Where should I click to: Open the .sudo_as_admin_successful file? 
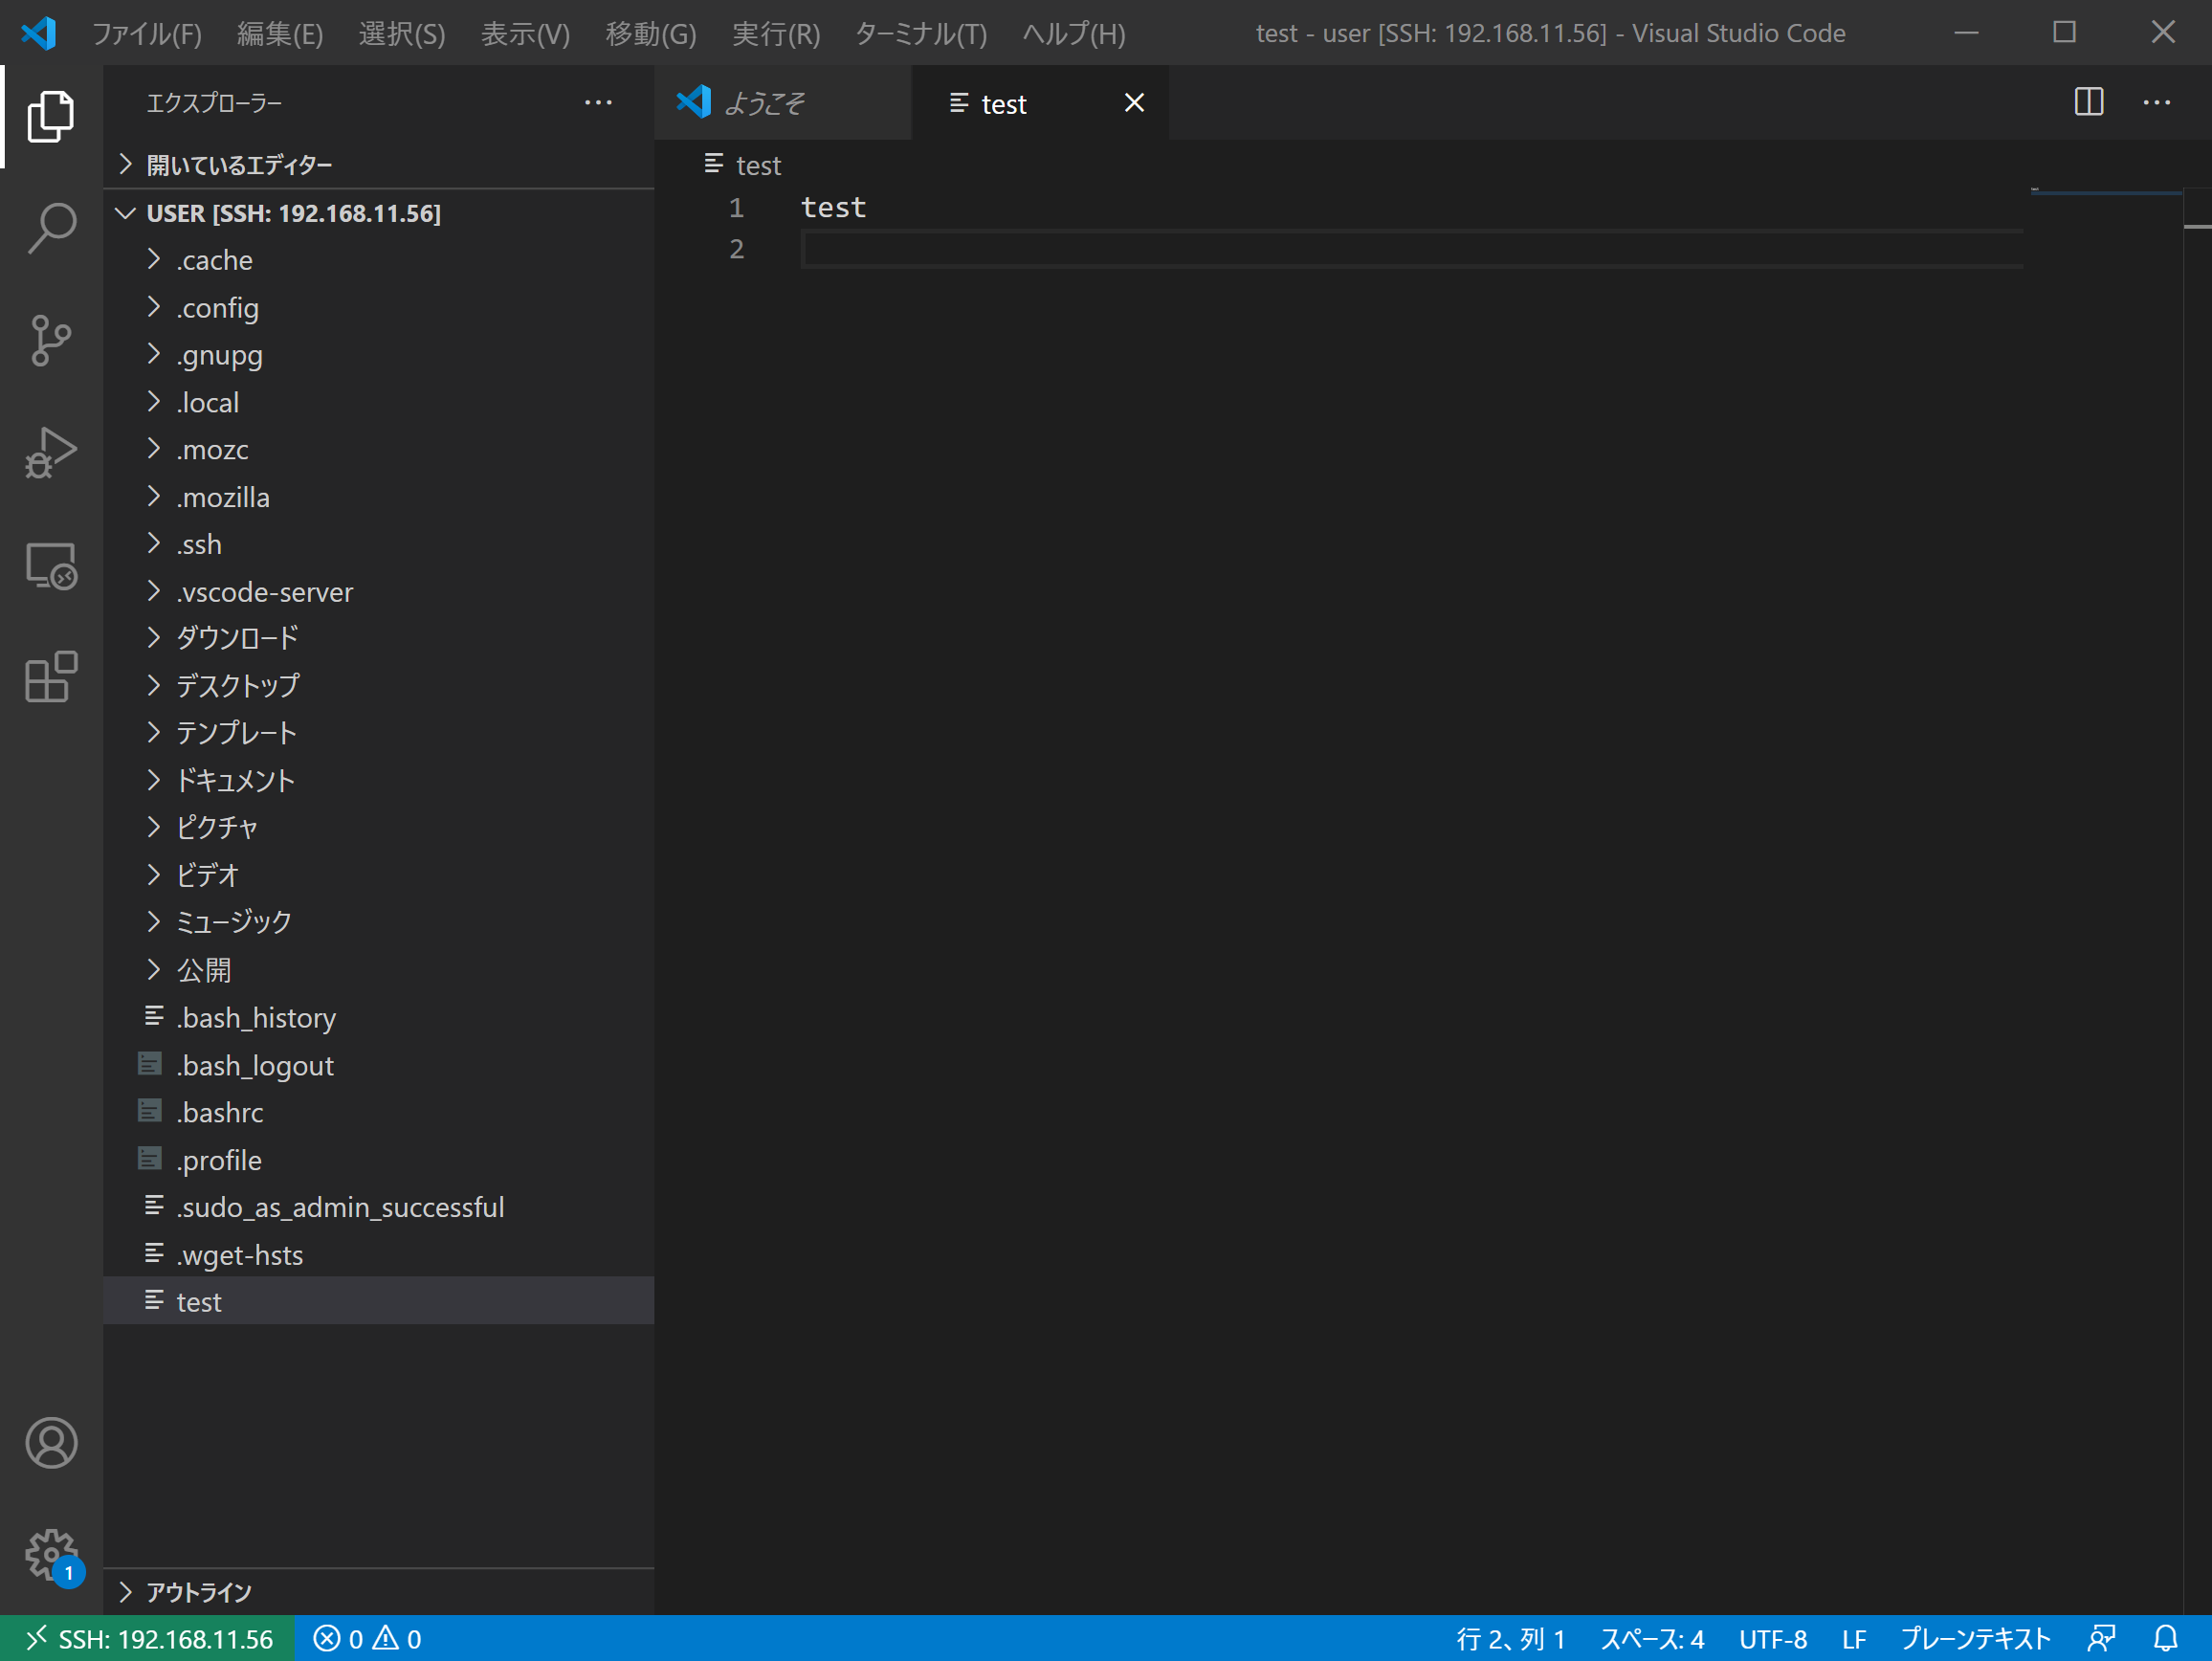(379, 1207)
